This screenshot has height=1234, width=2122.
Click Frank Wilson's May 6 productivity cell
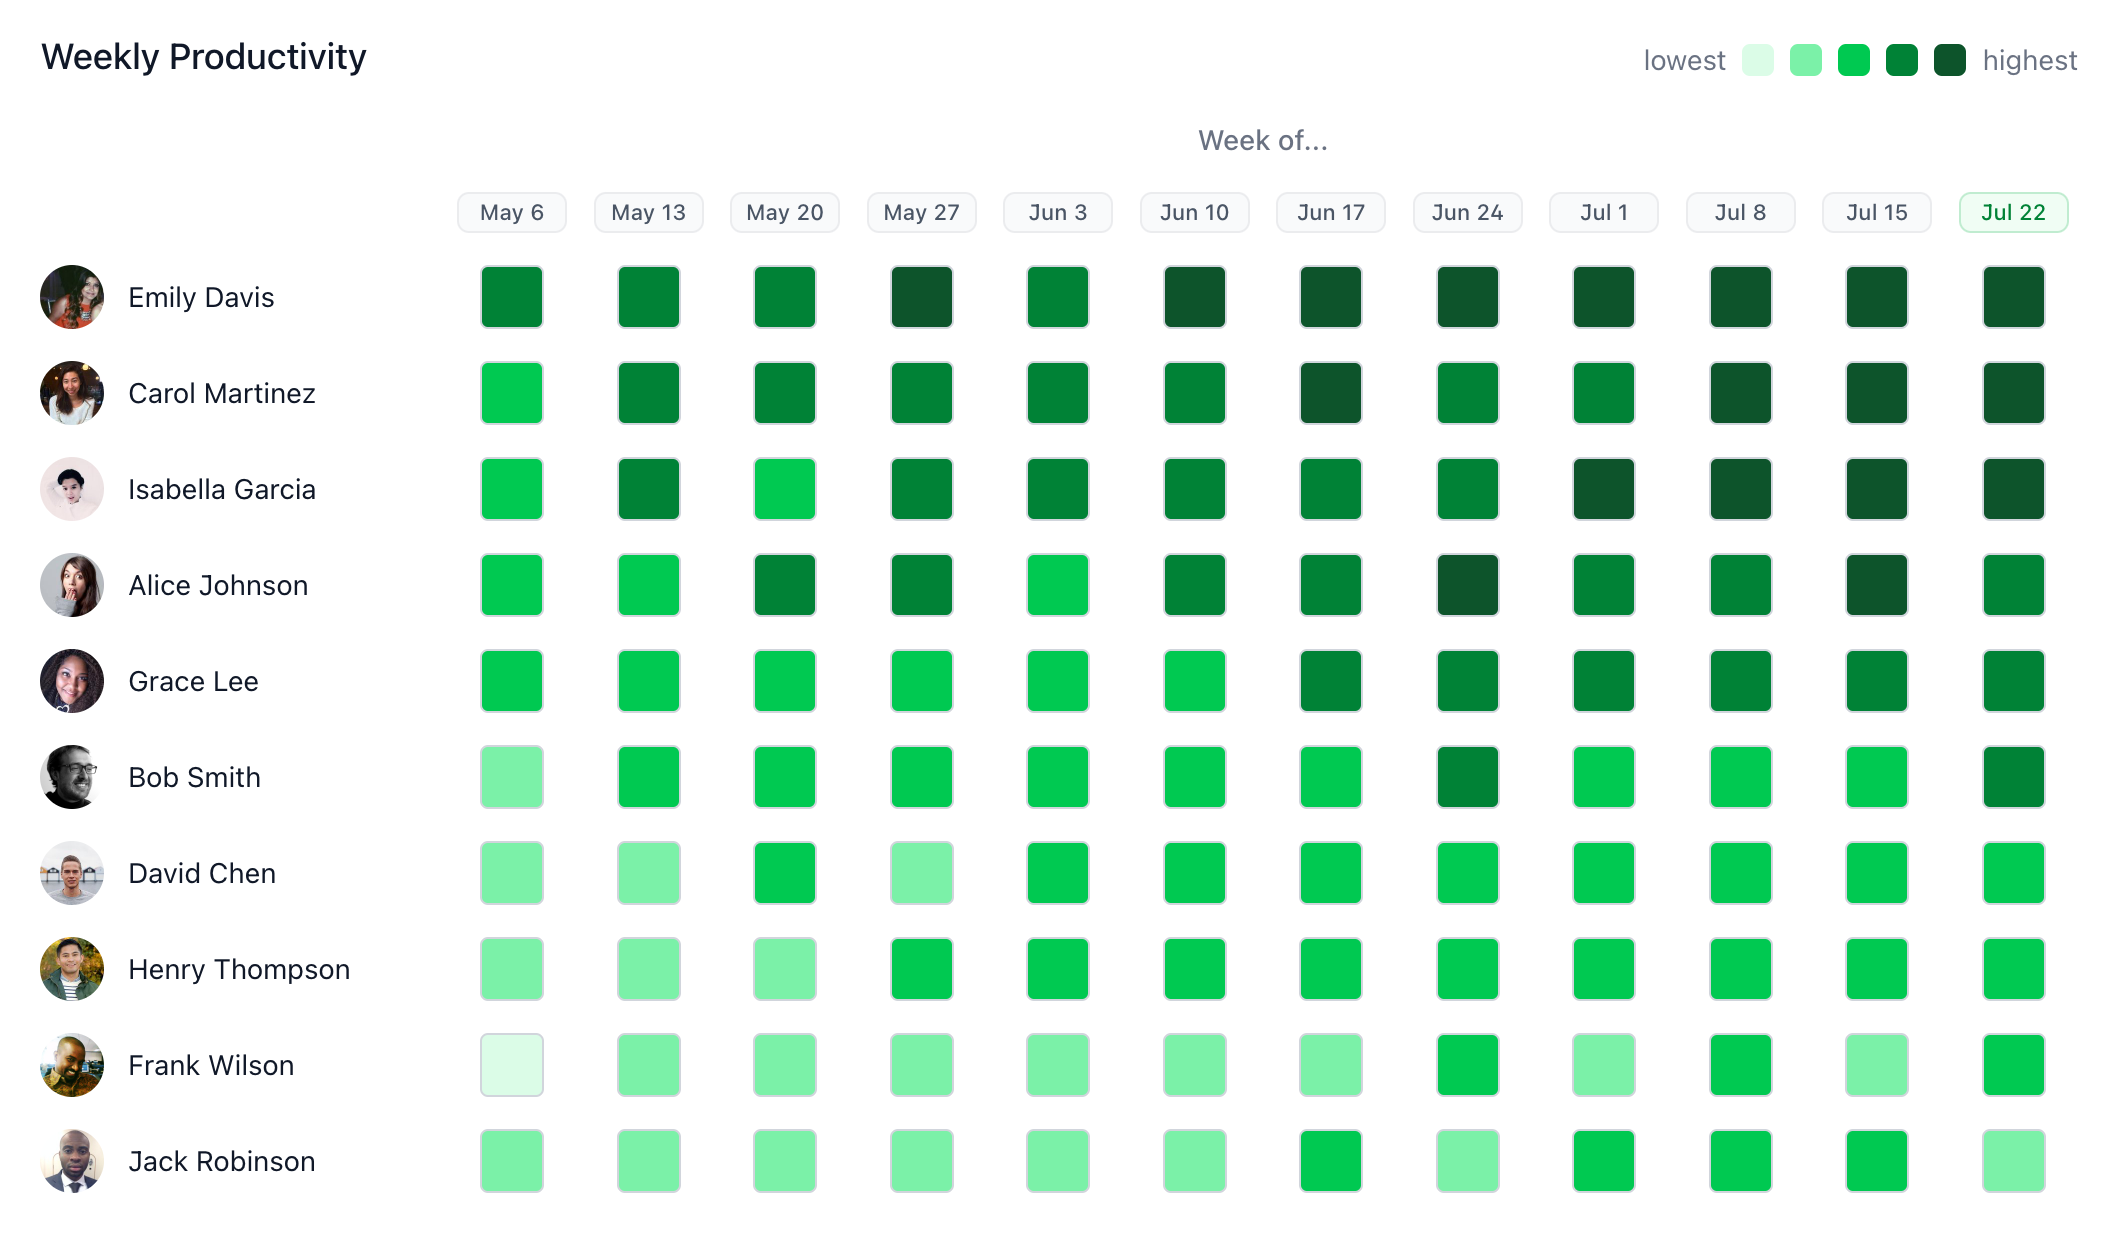click(512, 1065)
